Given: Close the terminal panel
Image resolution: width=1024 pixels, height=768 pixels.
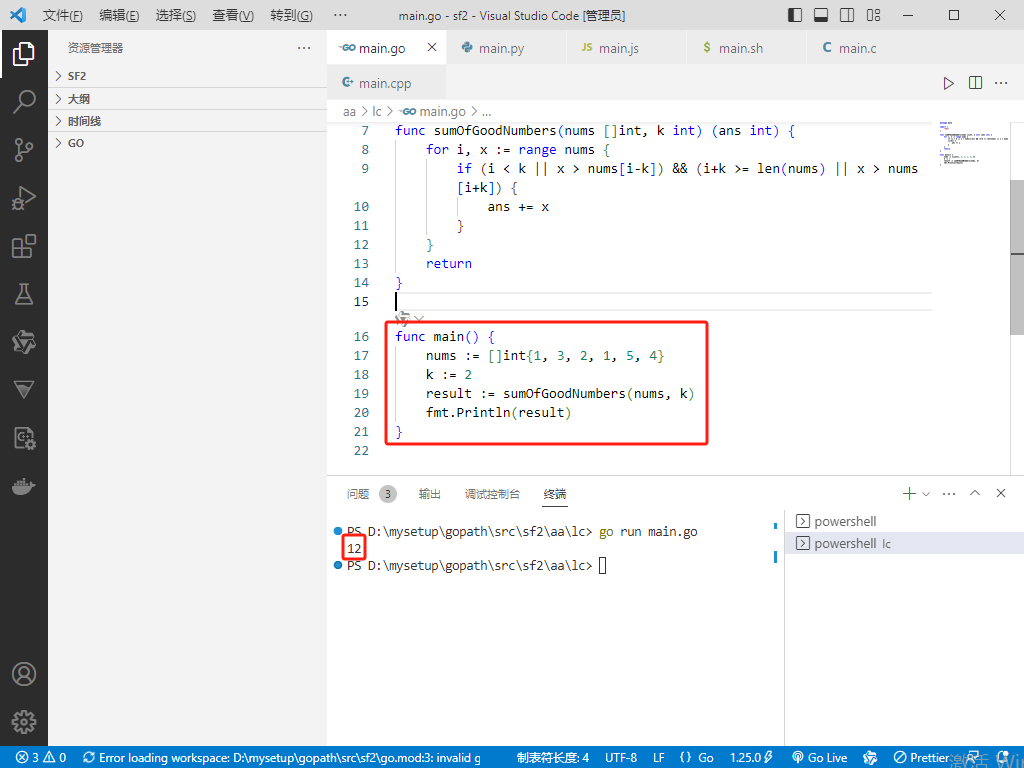Looking at the screenshot, I should click(1001, 493).
